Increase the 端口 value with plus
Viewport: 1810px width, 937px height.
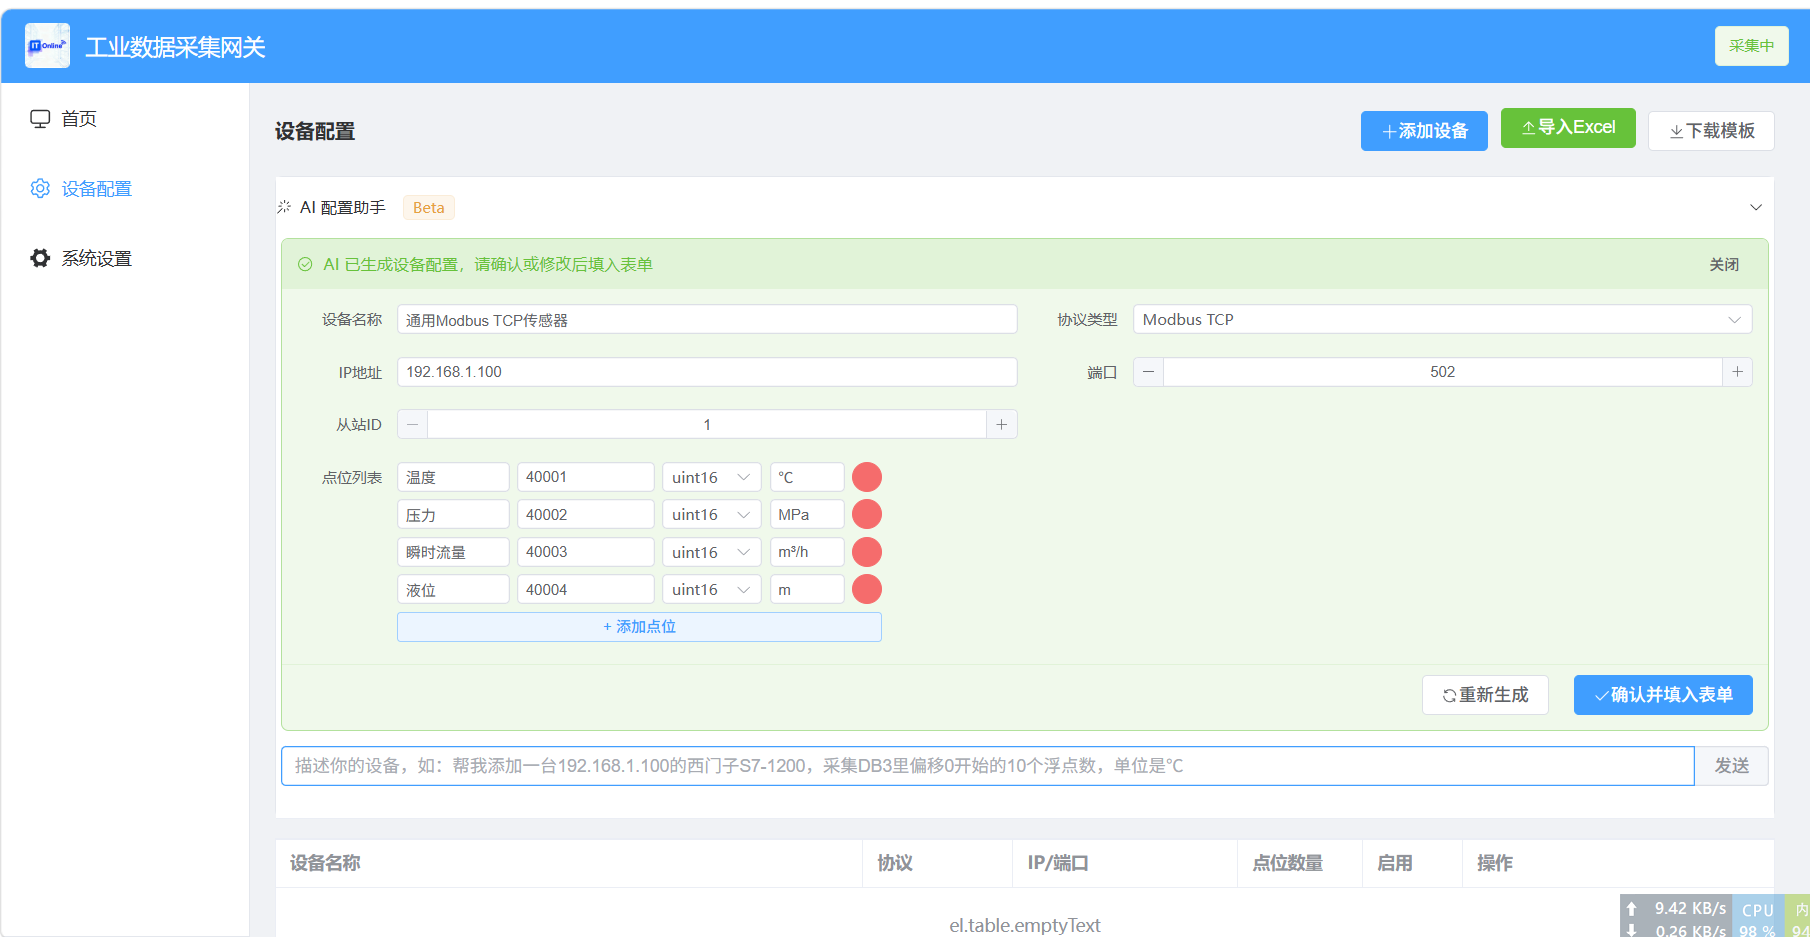tap(1738, 372)
